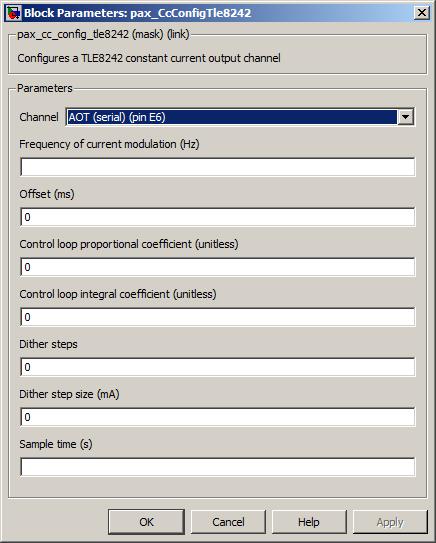
Task: Click the greyed-out Apply button
Action: [x=390, y=522]
